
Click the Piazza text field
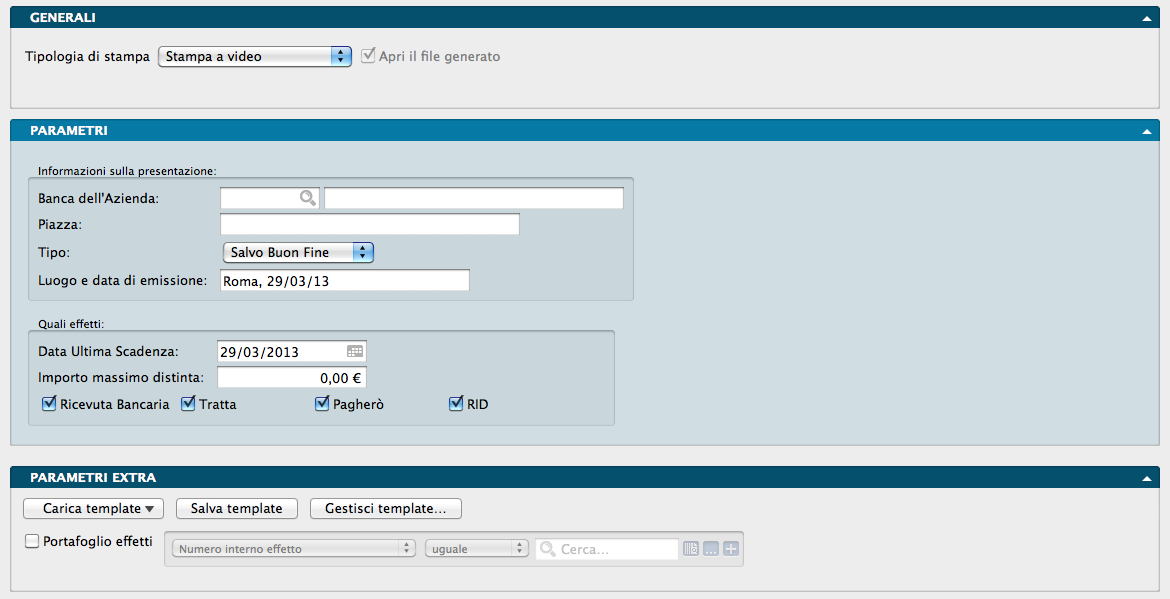pos(369,224)
